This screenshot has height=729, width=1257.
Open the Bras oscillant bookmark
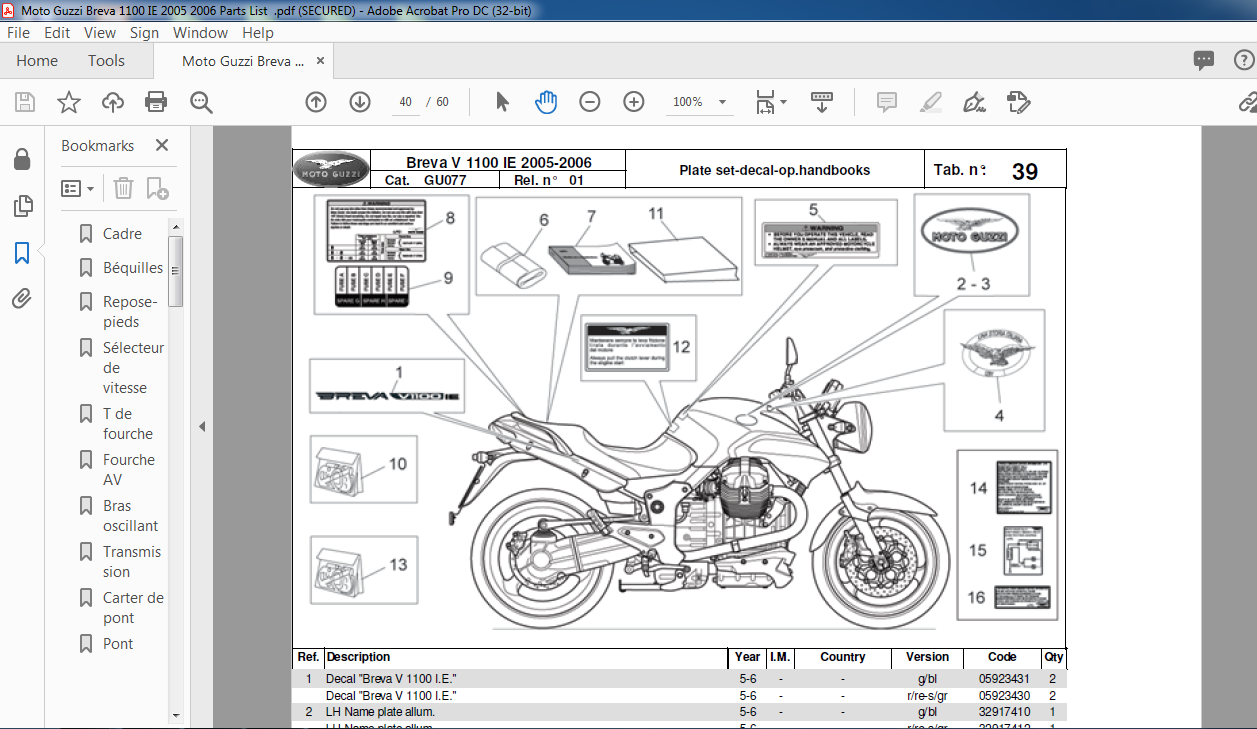tap(130, 516)
